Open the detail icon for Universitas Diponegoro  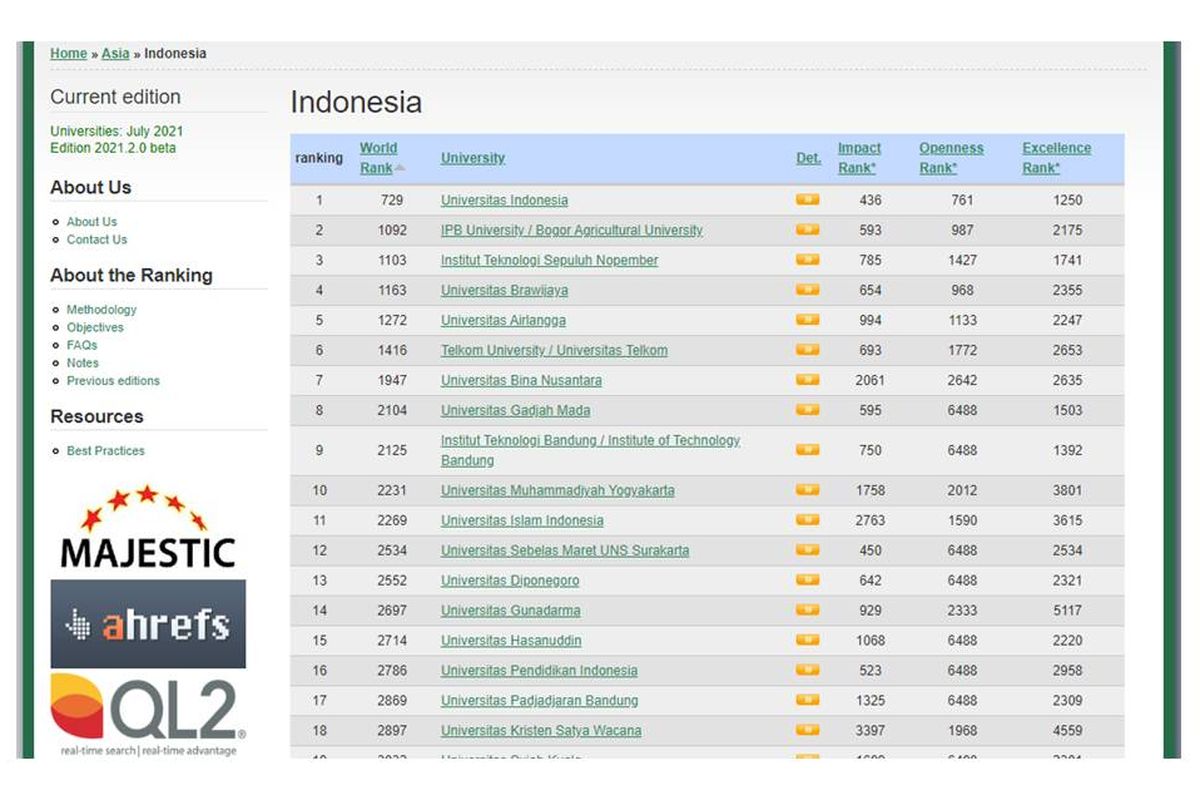[807, 580]
